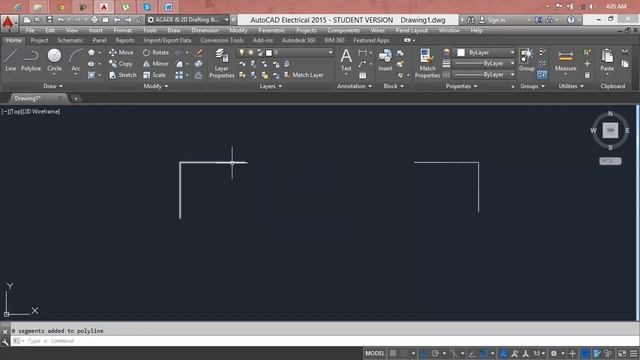Click the WCS label below ViewCube

[x=610, y=161]
